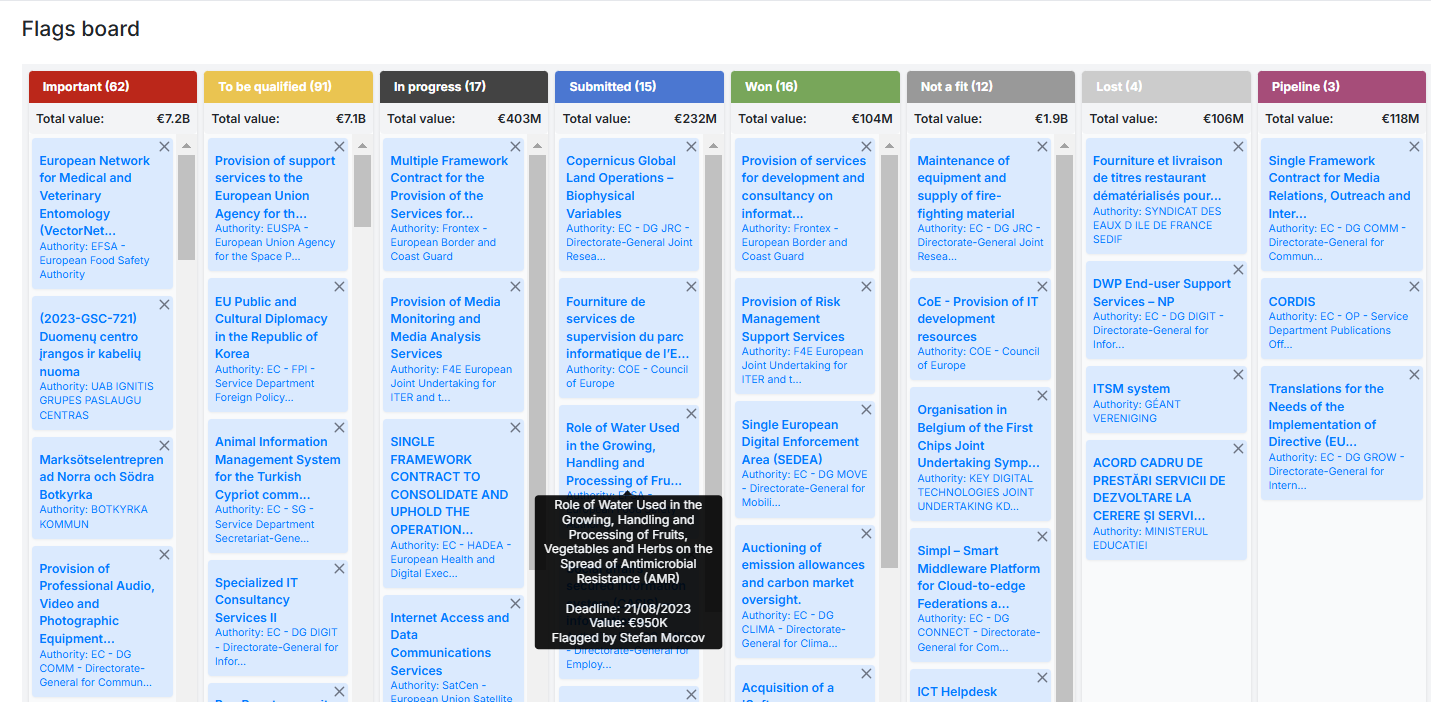The image size is (1431, 702).
Task: Select the Important (62) column header
Action: tap(113, 87)
